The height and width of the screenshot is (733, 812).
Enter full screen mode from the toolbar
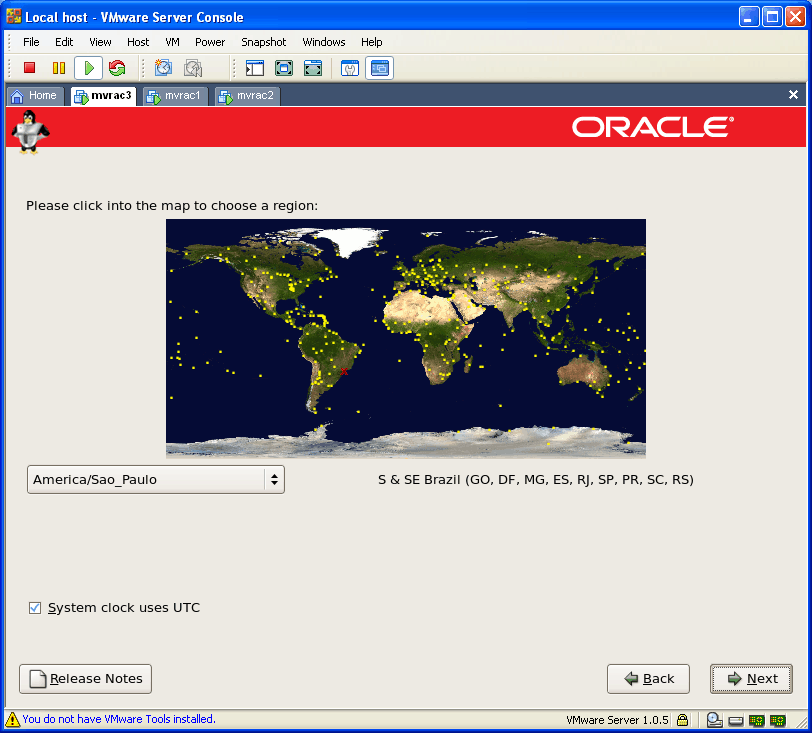[x=284, y=68]
